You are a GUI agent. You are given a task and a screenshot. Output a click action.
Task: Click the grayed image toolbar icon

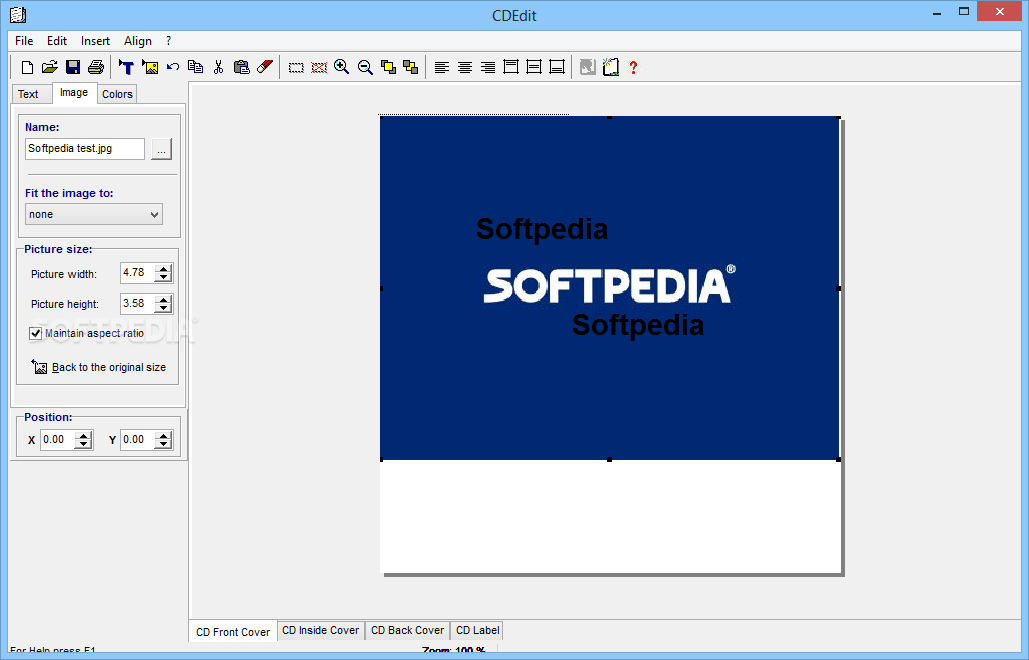[x=587, y=67]
